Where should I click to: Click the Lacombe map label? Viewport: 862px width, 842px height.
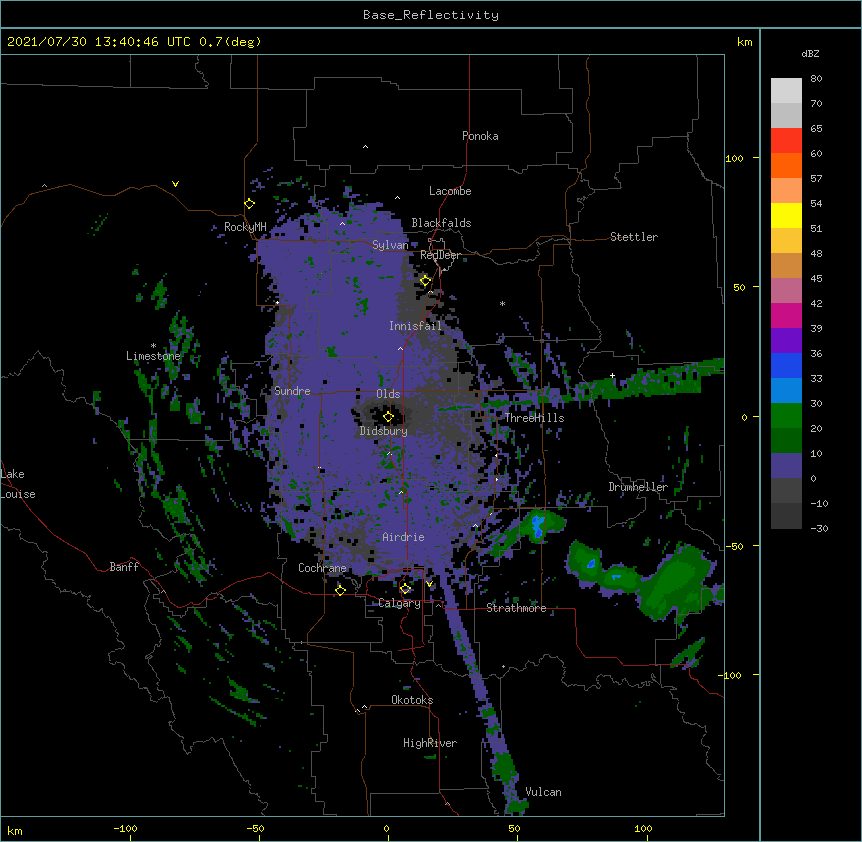(x=450, y=191)
